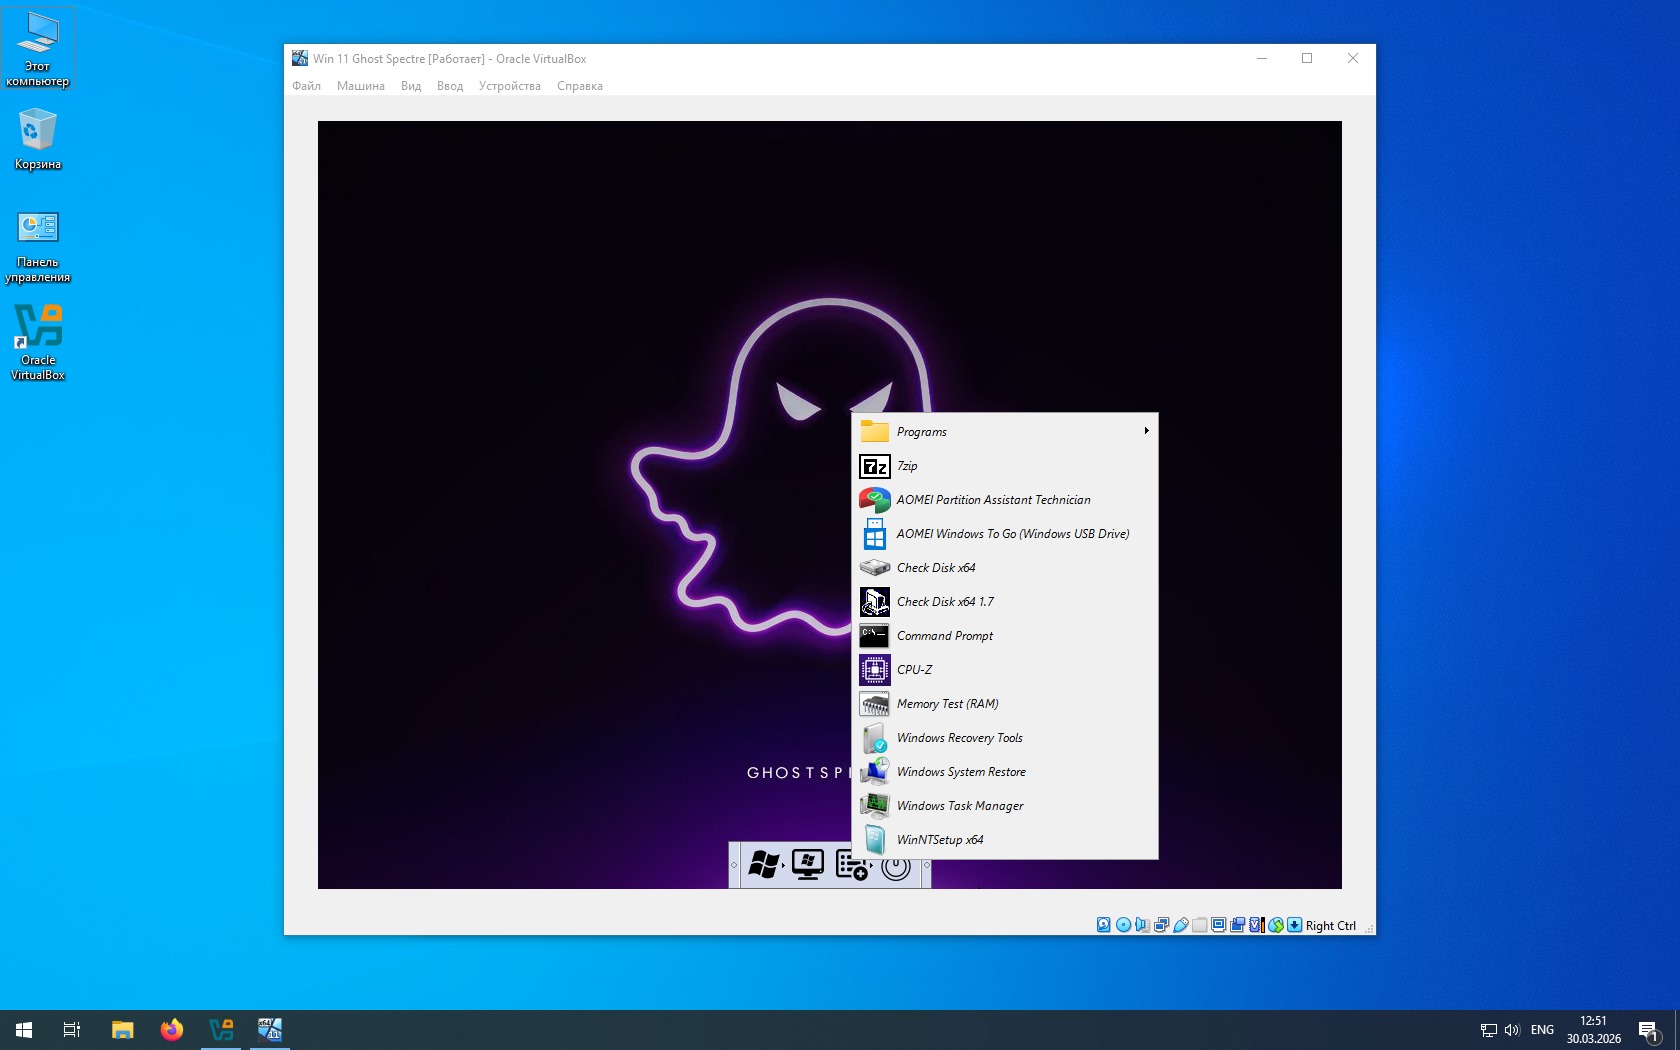Screen dimensions: 1680x1050
Task: Click the audio status bar indicator
Action: coord(1142,925)
